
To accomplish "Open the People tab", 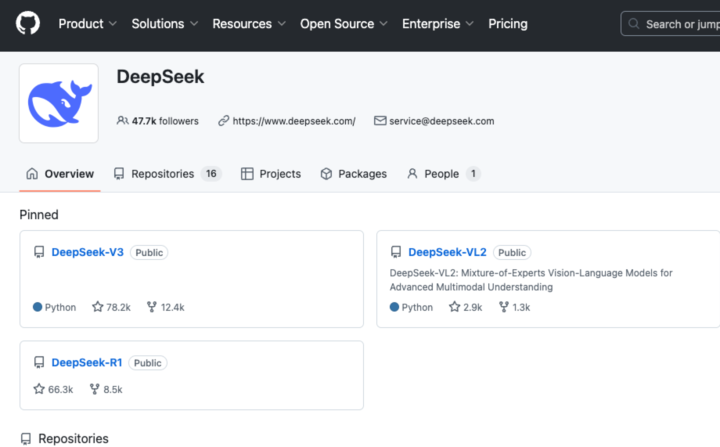I will pos(442,174).
